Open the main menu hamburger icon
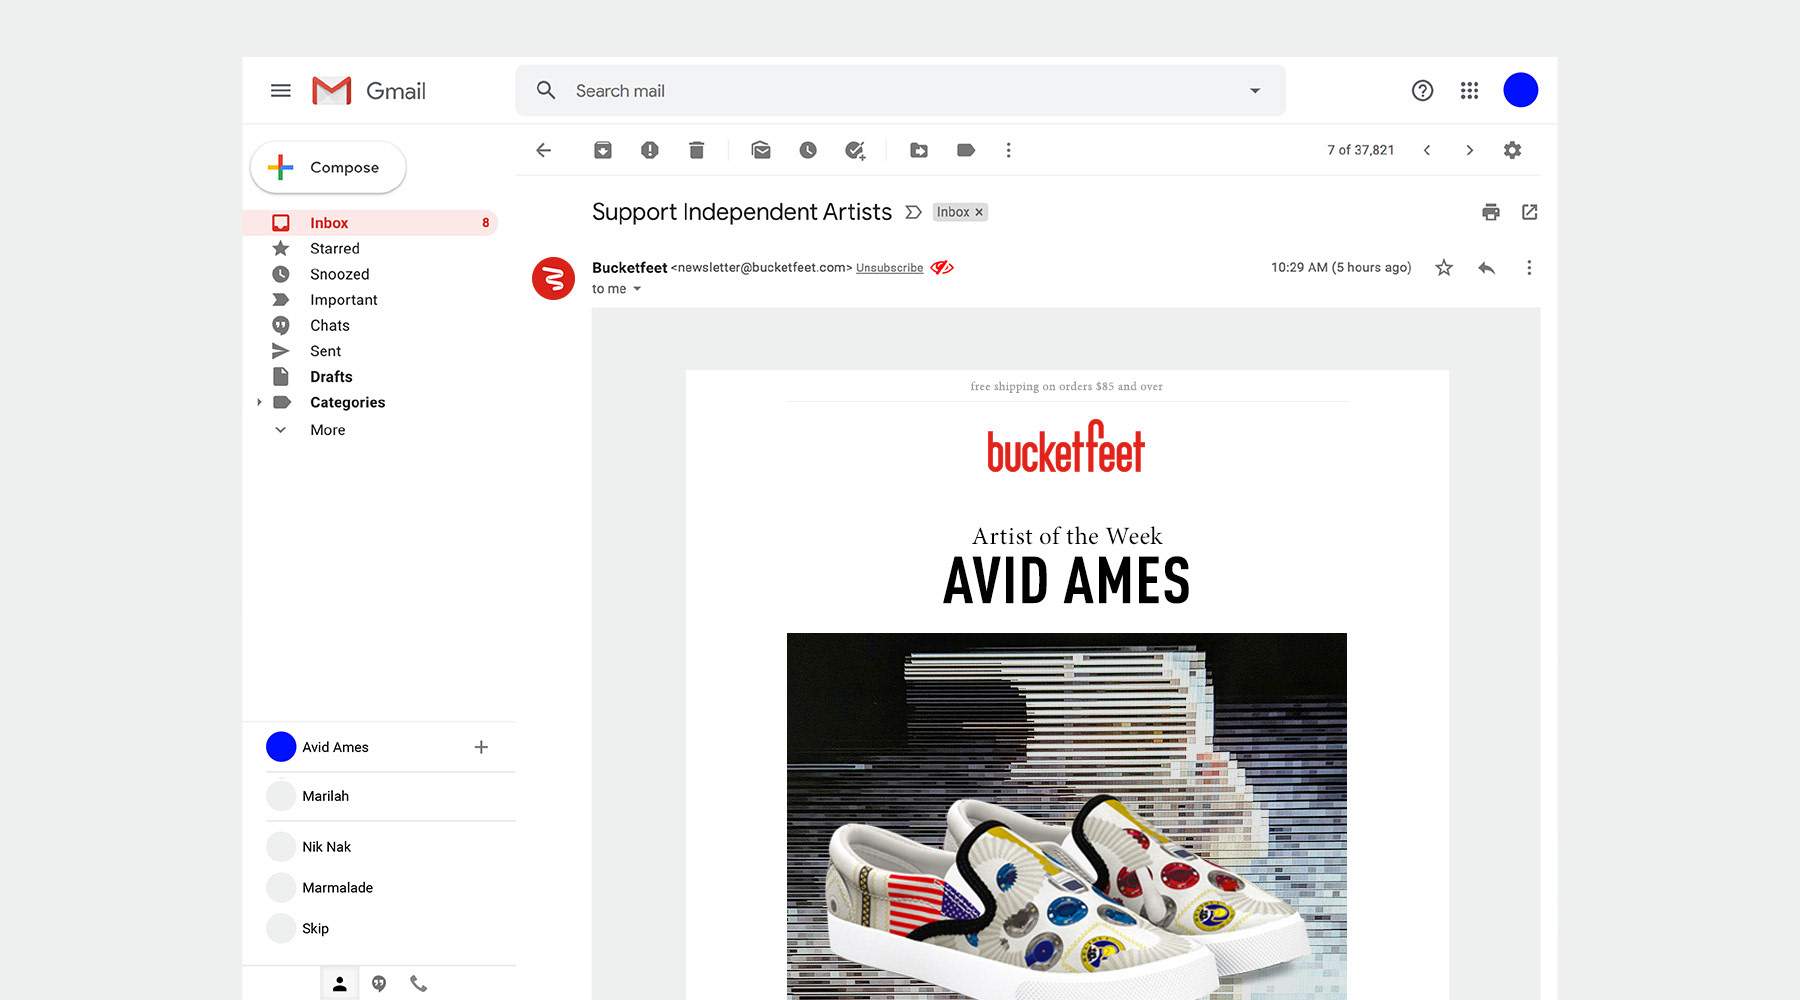The image size is (1800, 1000). pyautogui.click(x=281, y=91)
